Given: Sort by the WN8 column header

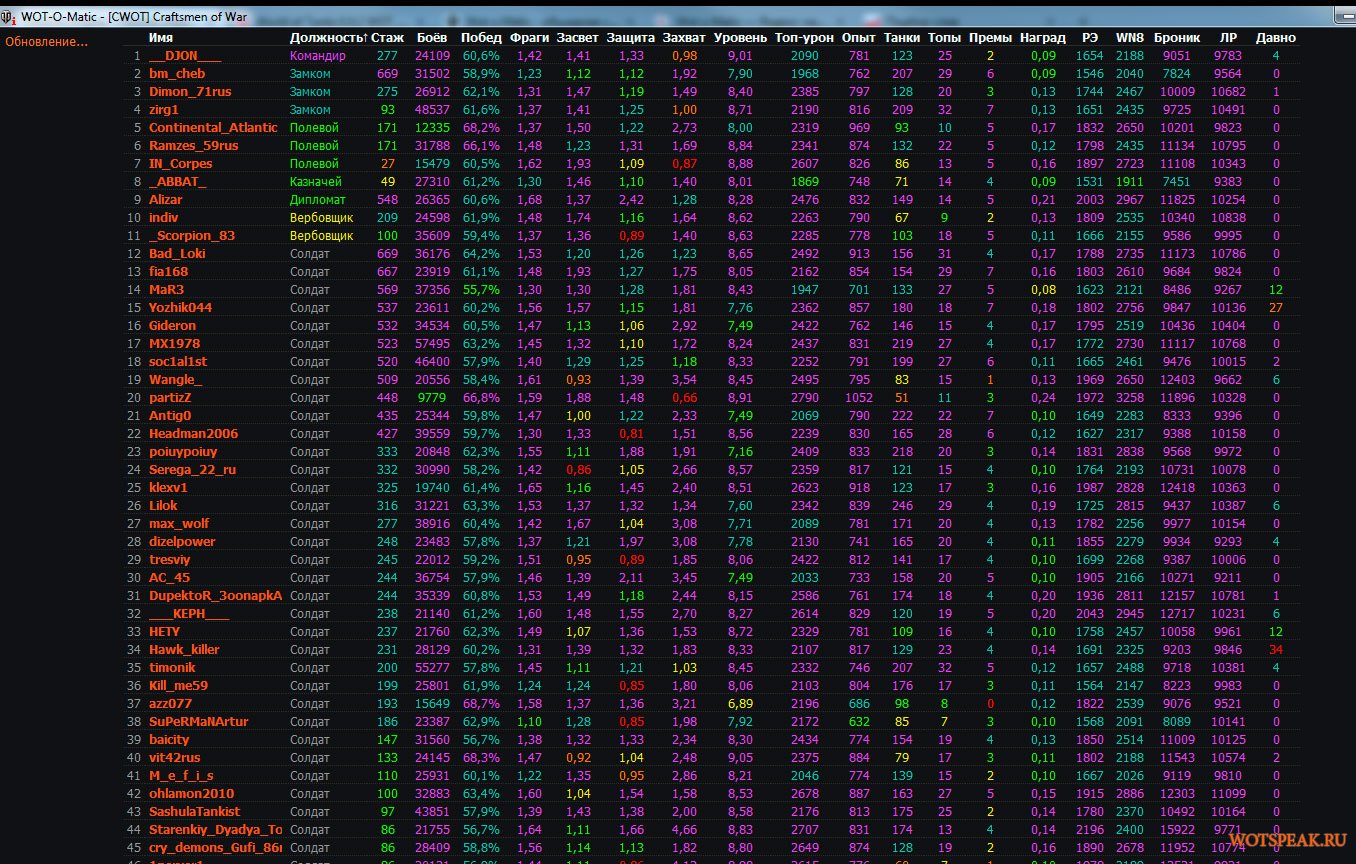Looking at the screenshot, I should pos(1129,37).
